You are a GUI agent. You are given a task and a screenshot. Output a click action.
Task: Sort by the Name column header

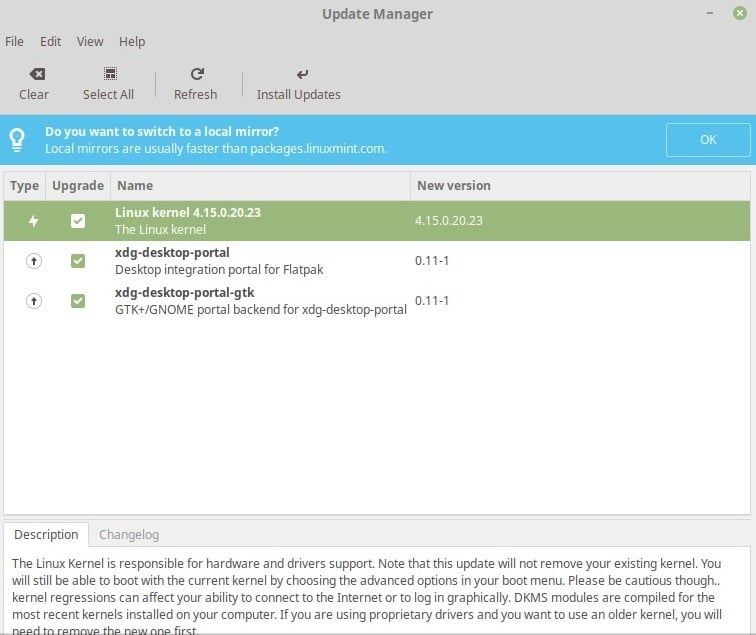click(260, 186)
